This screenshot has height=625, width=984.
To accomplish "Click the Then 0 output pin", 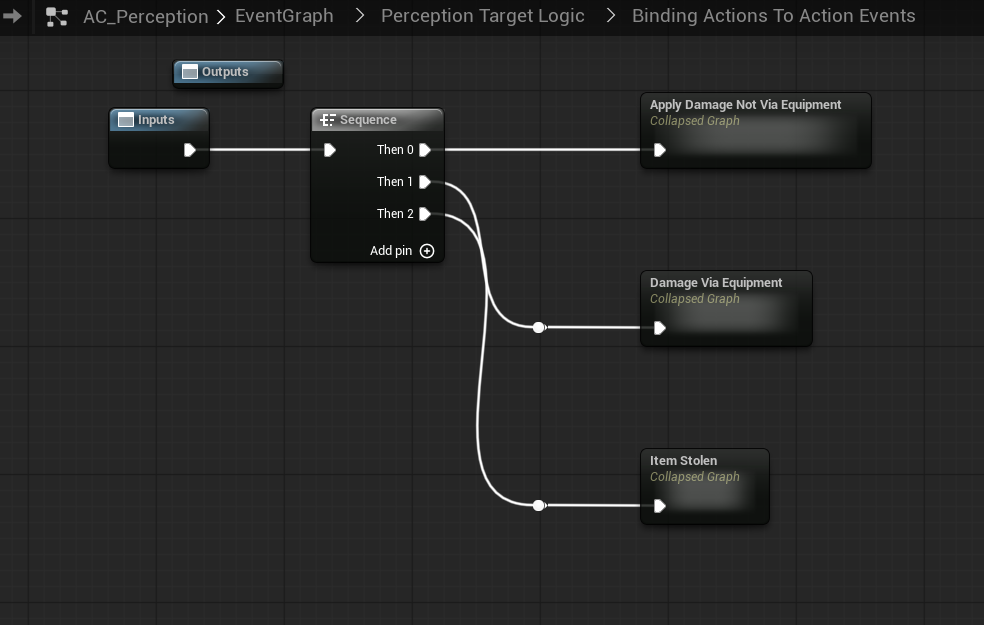I will click(x=425, y=150).
